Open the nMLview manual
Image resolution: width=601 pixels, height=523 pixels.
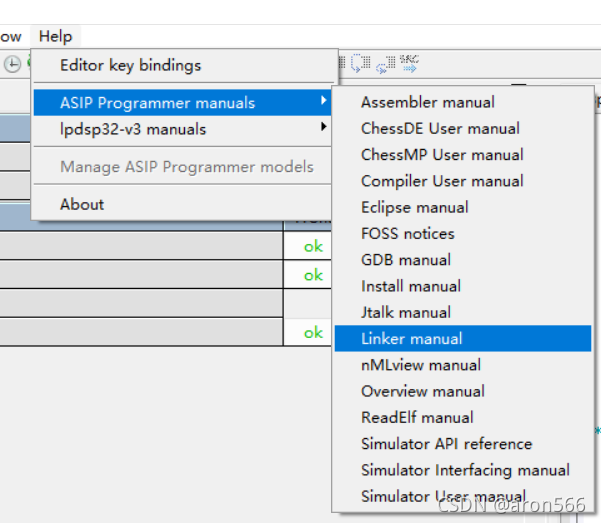coord(463,365)
